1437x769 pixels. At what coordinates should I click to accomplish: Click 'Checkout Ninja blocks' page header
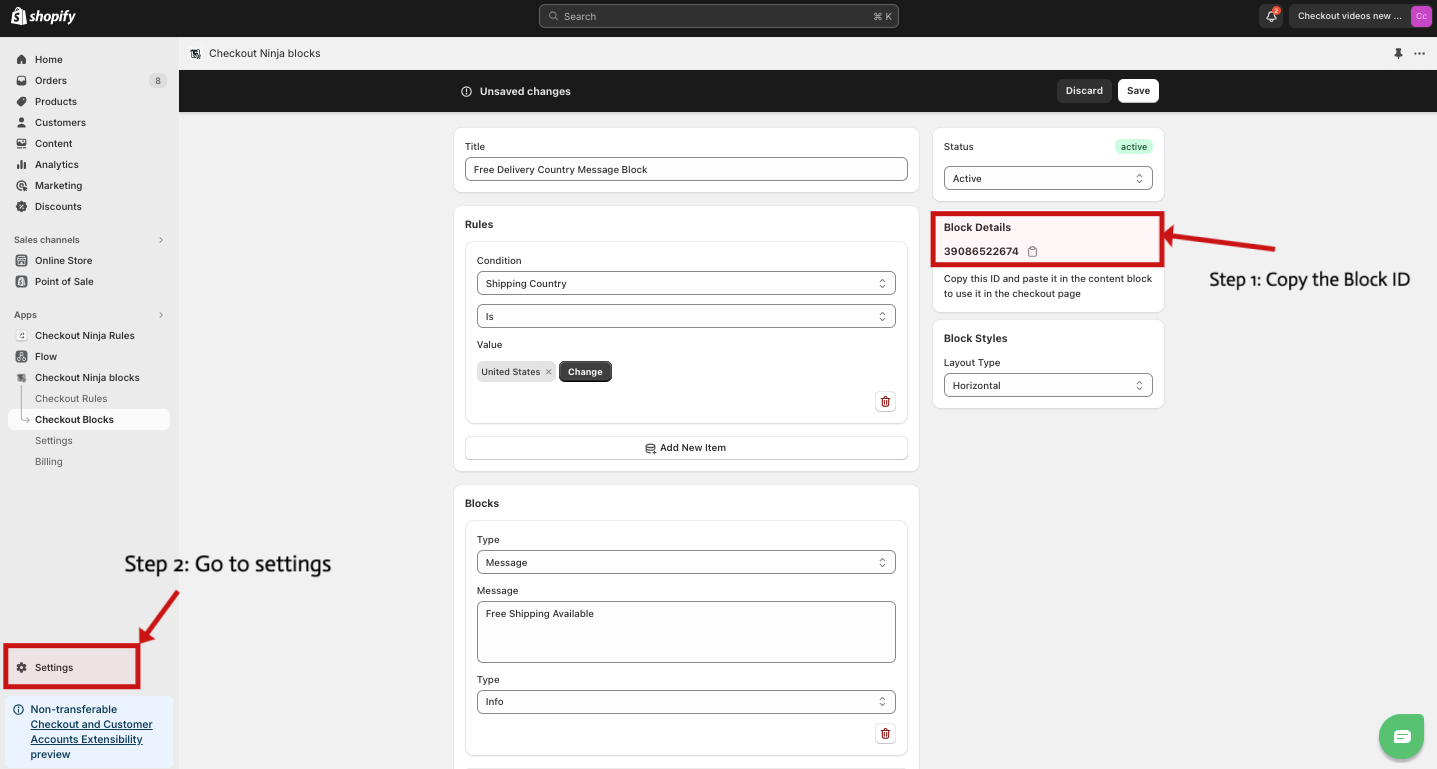pyautogui.click(x=264, y=54)
